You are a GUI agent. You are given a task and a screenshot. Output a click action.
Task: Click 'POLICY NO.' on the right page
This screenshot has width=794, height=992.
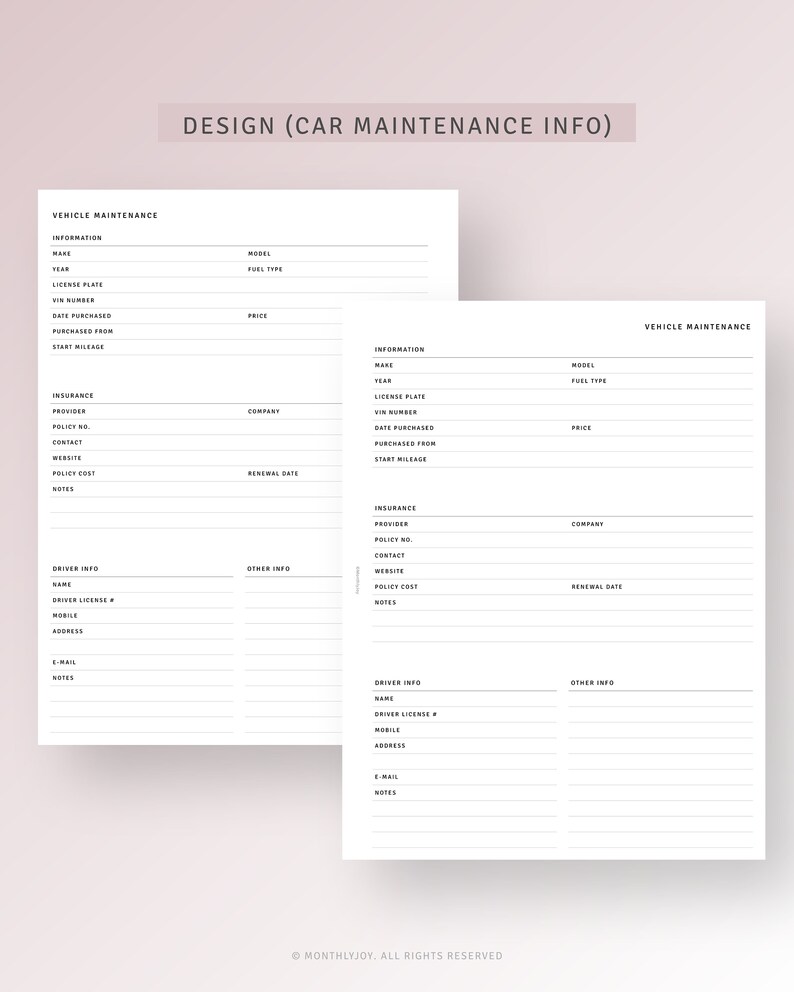point(394,540)
